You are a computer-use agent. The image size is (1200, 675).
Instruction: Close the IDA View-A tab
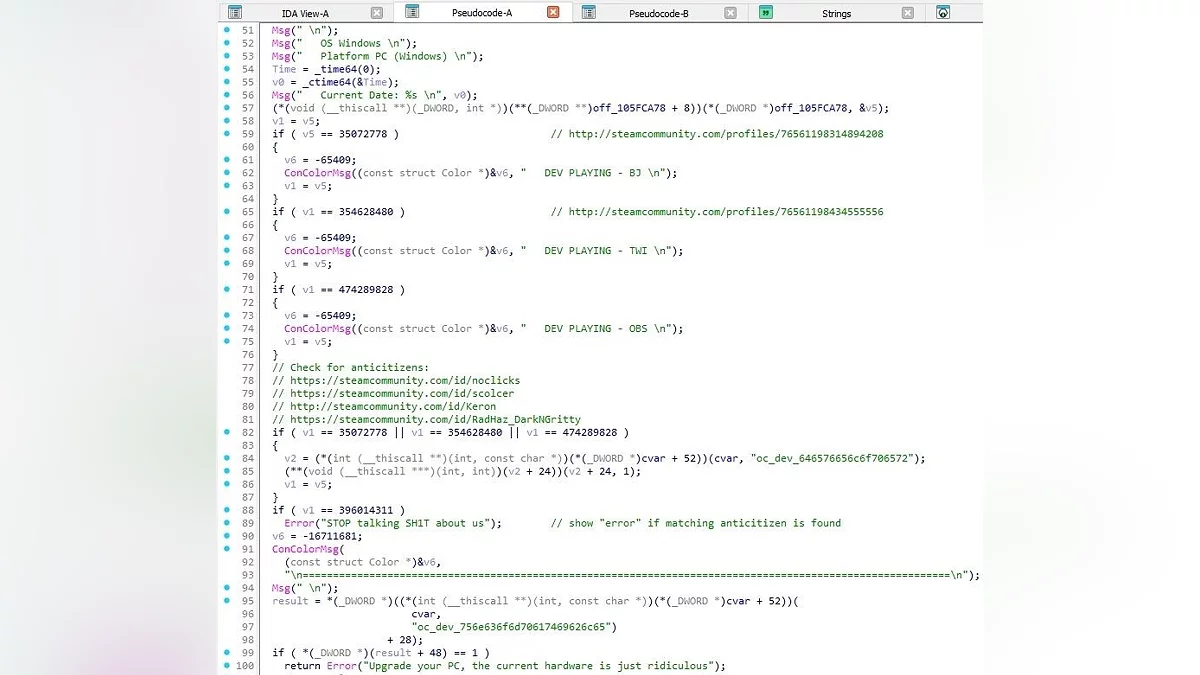[377, 13]
